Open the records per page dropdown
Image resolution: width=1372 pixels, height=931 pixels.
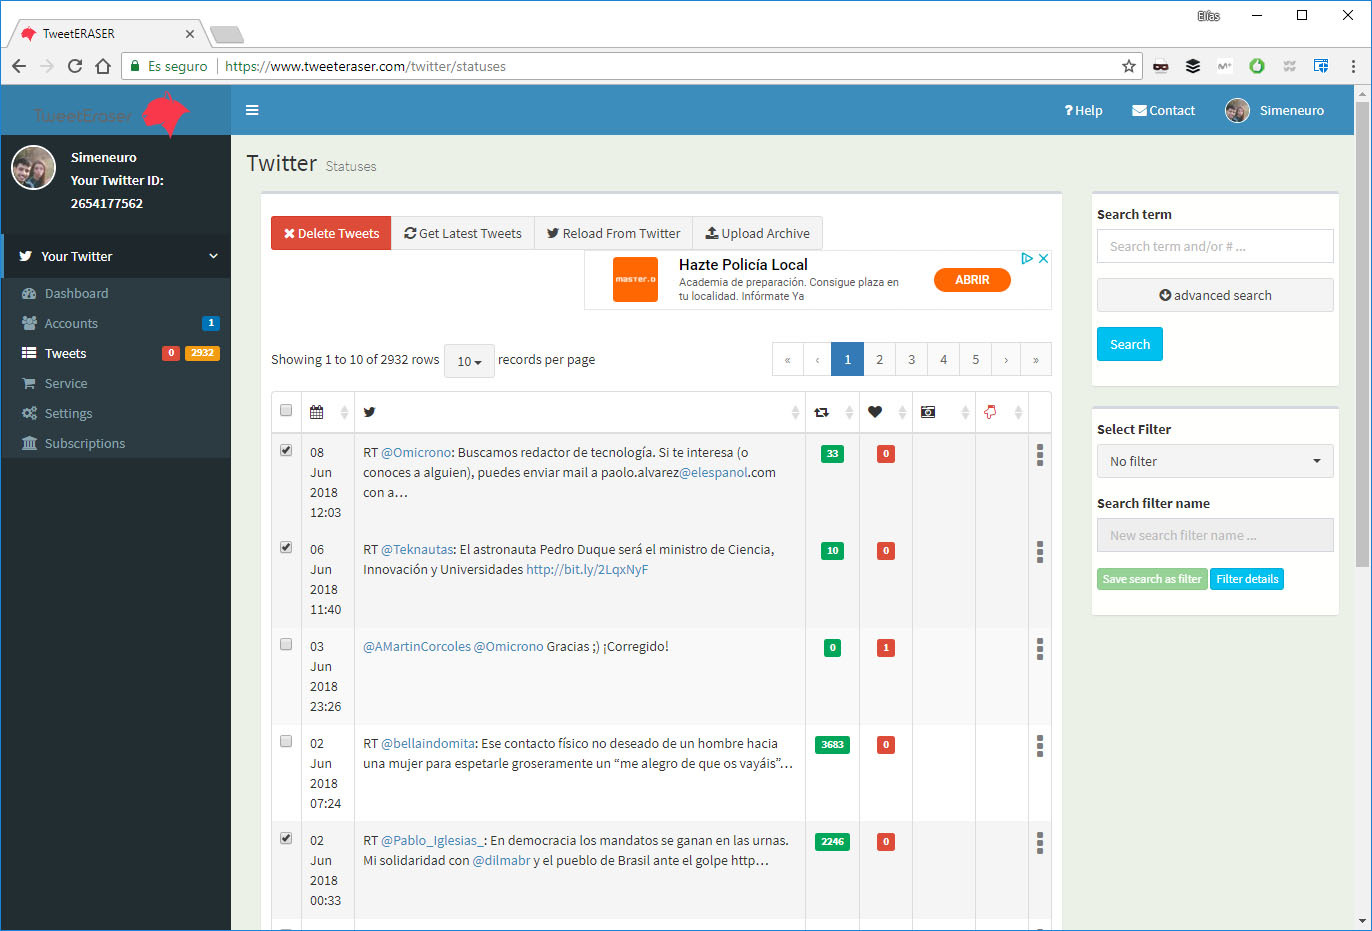[469, 361]
